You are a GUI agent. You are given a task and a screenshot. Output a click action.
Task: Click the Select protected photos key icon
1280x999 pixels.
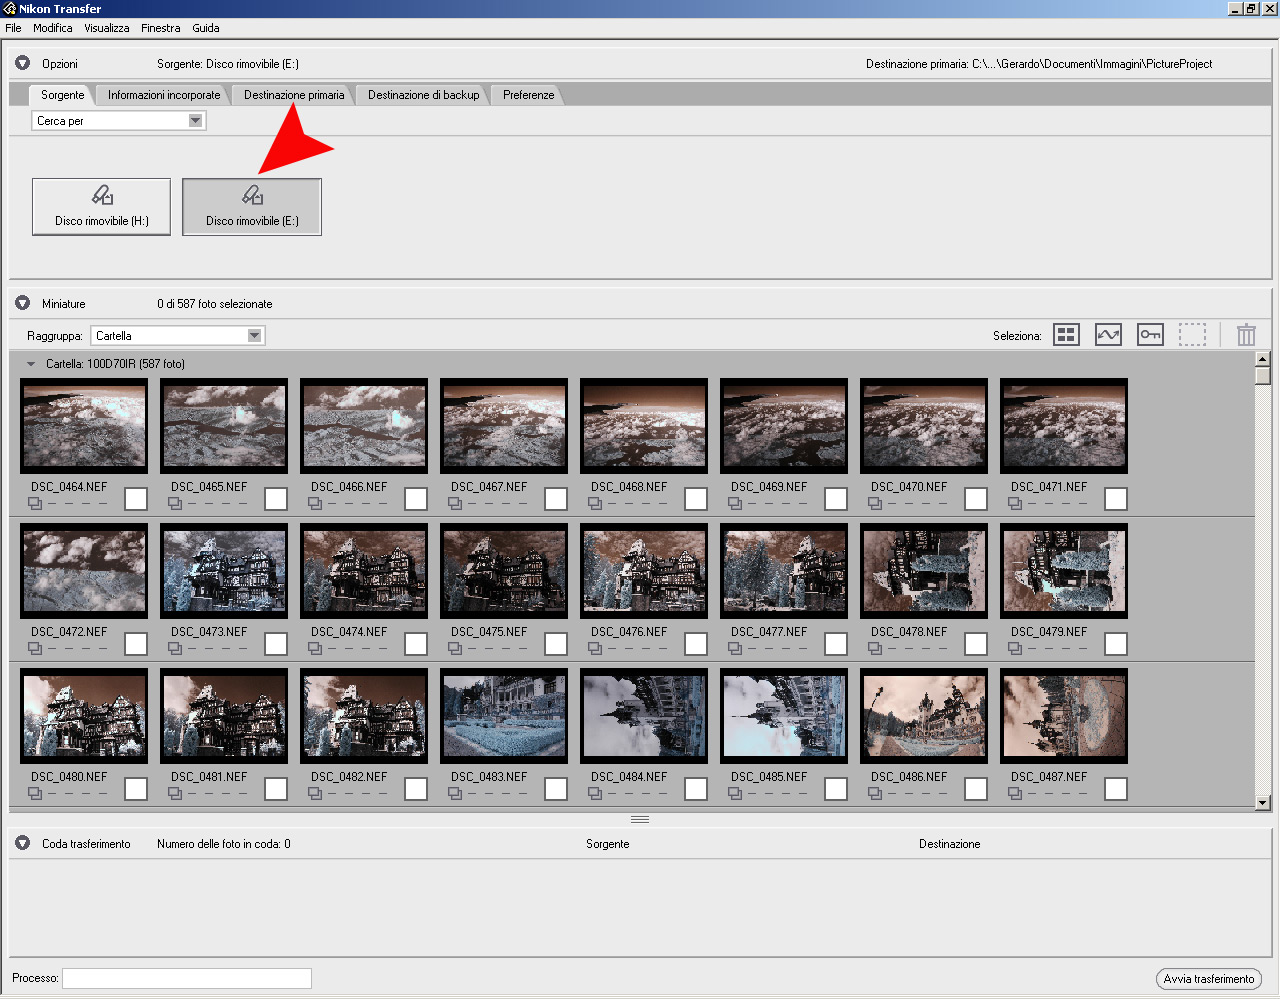coord(1150,335)
